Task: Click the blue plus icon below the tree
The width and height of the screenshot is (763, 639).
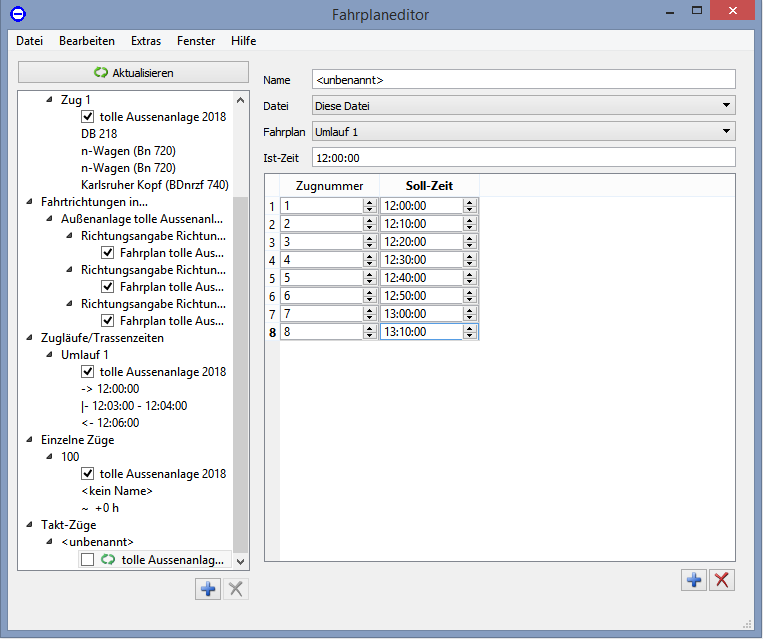Action: tap(208, 589)
